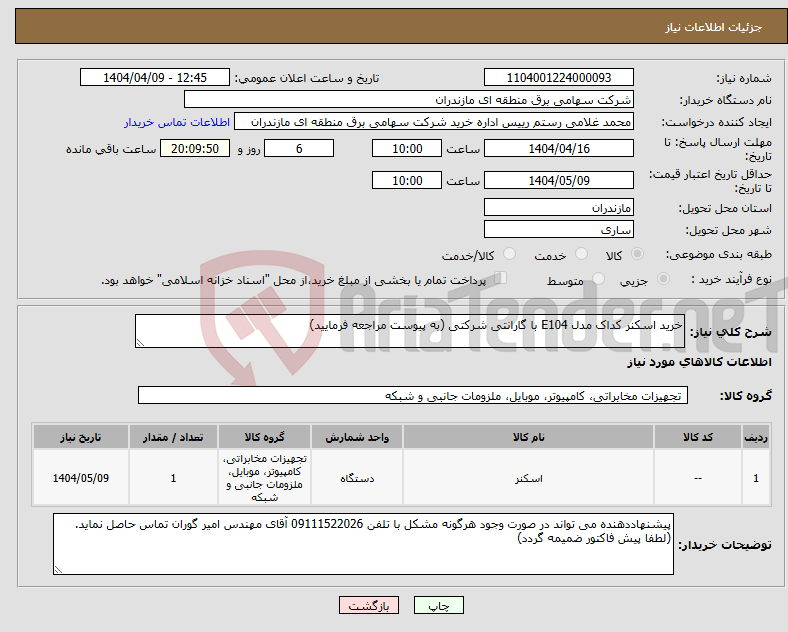Select the متوسط purchase type radio
Image resolution: width=788 pixels, height=632 pixels.
[598, 278]
